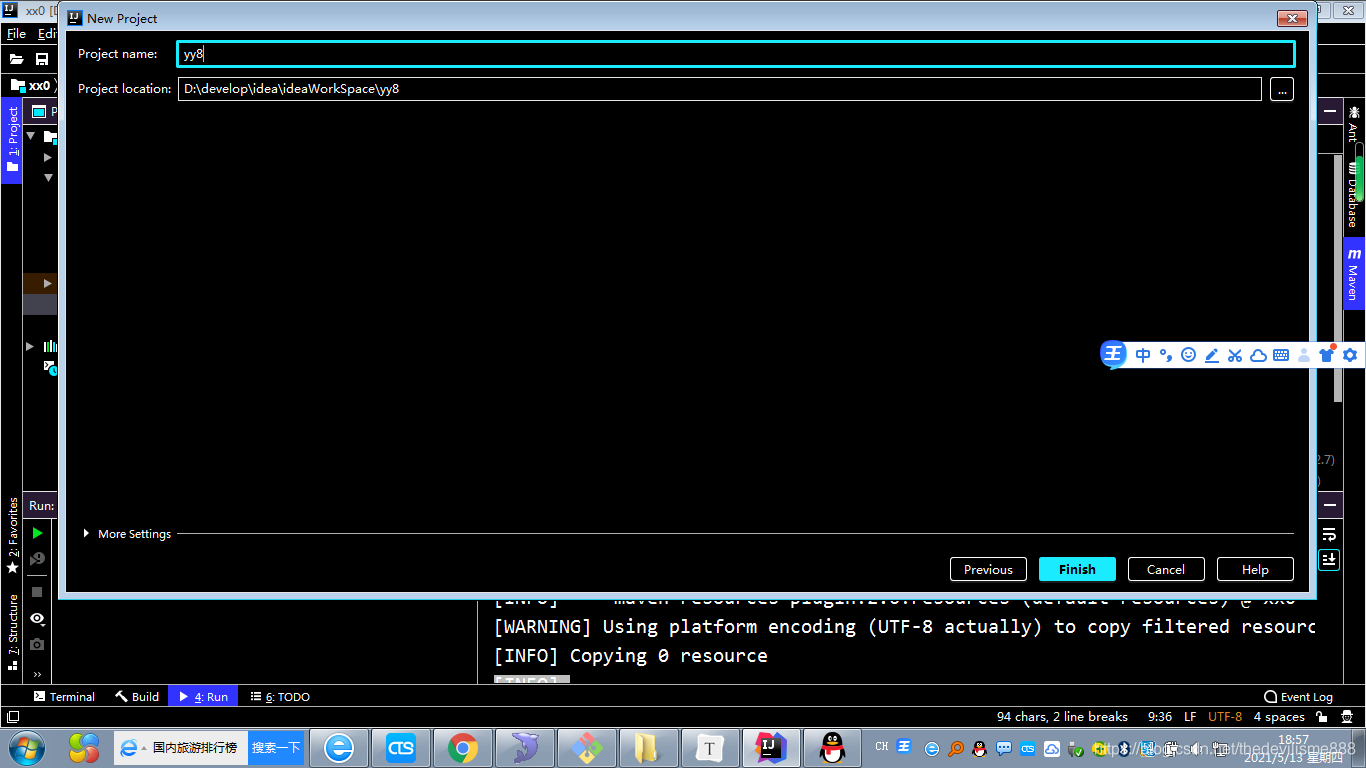
Task: Open the file explorer folder taskbar icon
Action: click(648, 747)
